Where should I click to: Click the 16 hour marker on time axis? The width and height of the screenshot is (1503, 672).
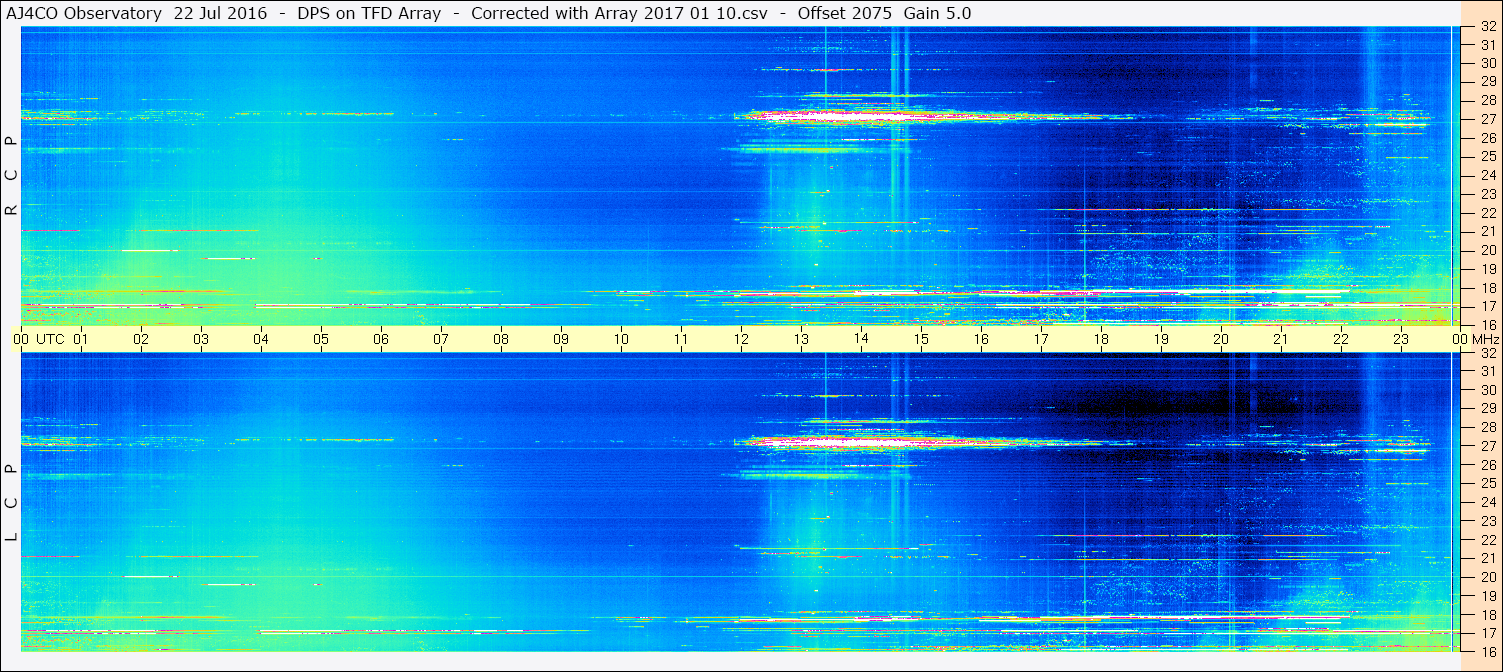pos(981,339)
